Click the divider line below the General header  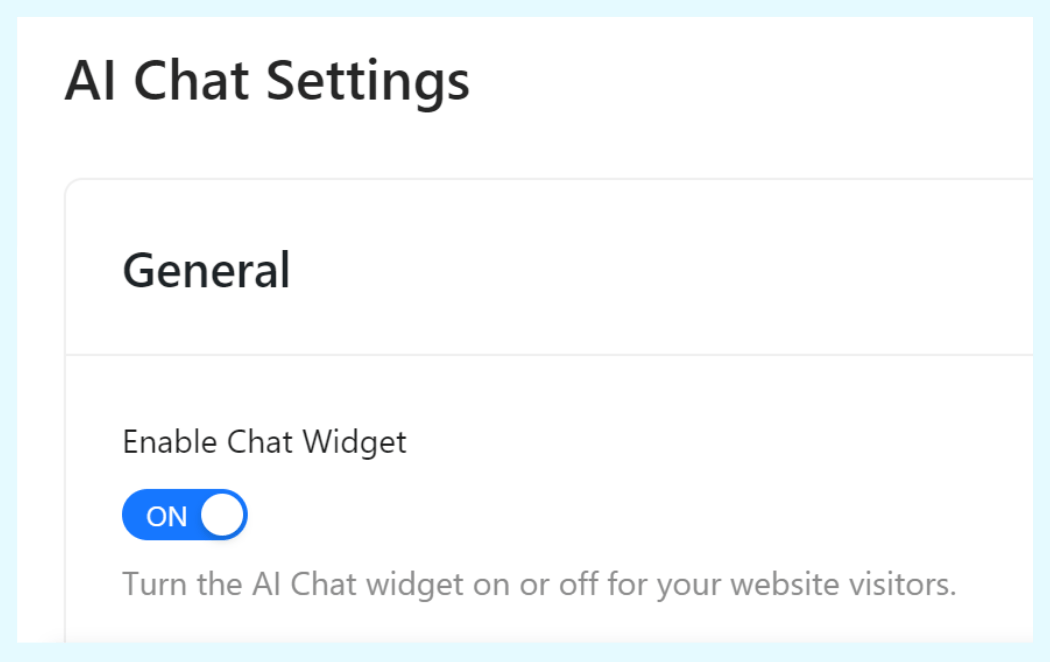(550, 354)
